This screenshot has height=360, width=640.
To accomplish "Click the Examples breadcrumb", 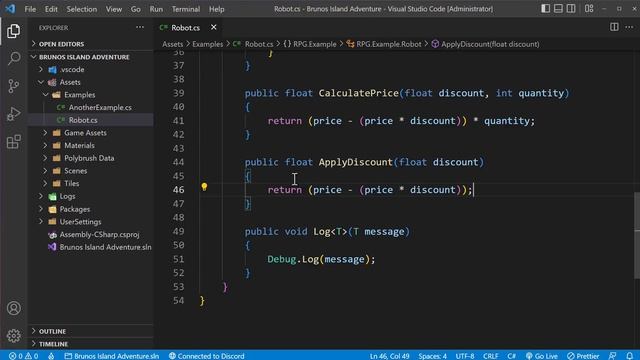I will point(207,44).
